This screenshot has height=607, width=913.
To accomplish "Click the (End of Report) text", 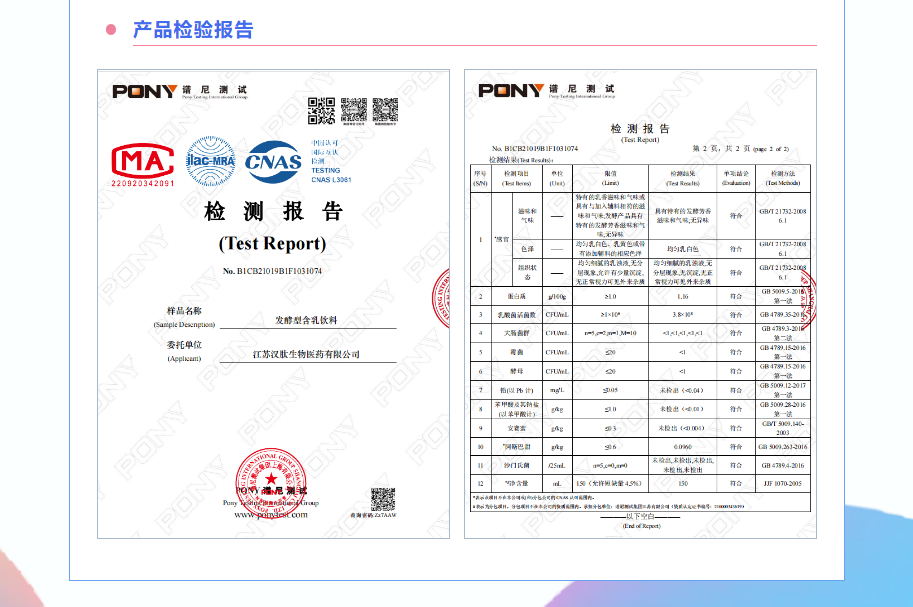I will click(x=641, y=525).
